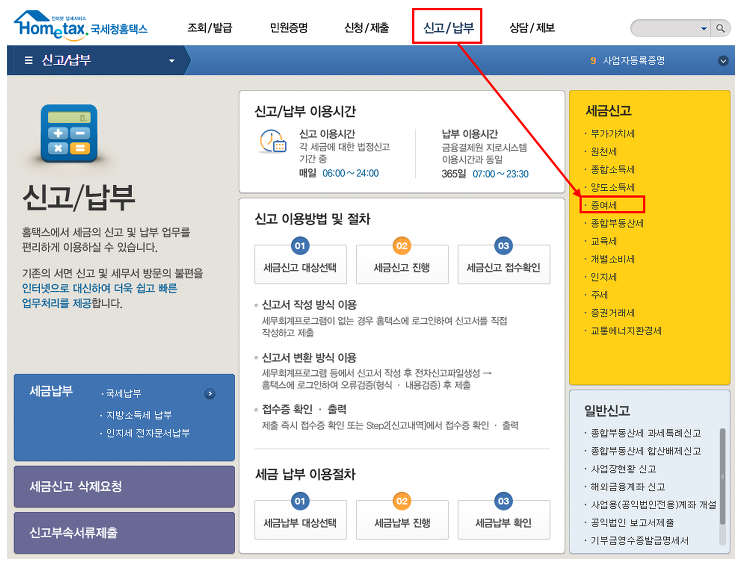
Task: Click the 세금납부 panel title
Action: click(51, 391)
